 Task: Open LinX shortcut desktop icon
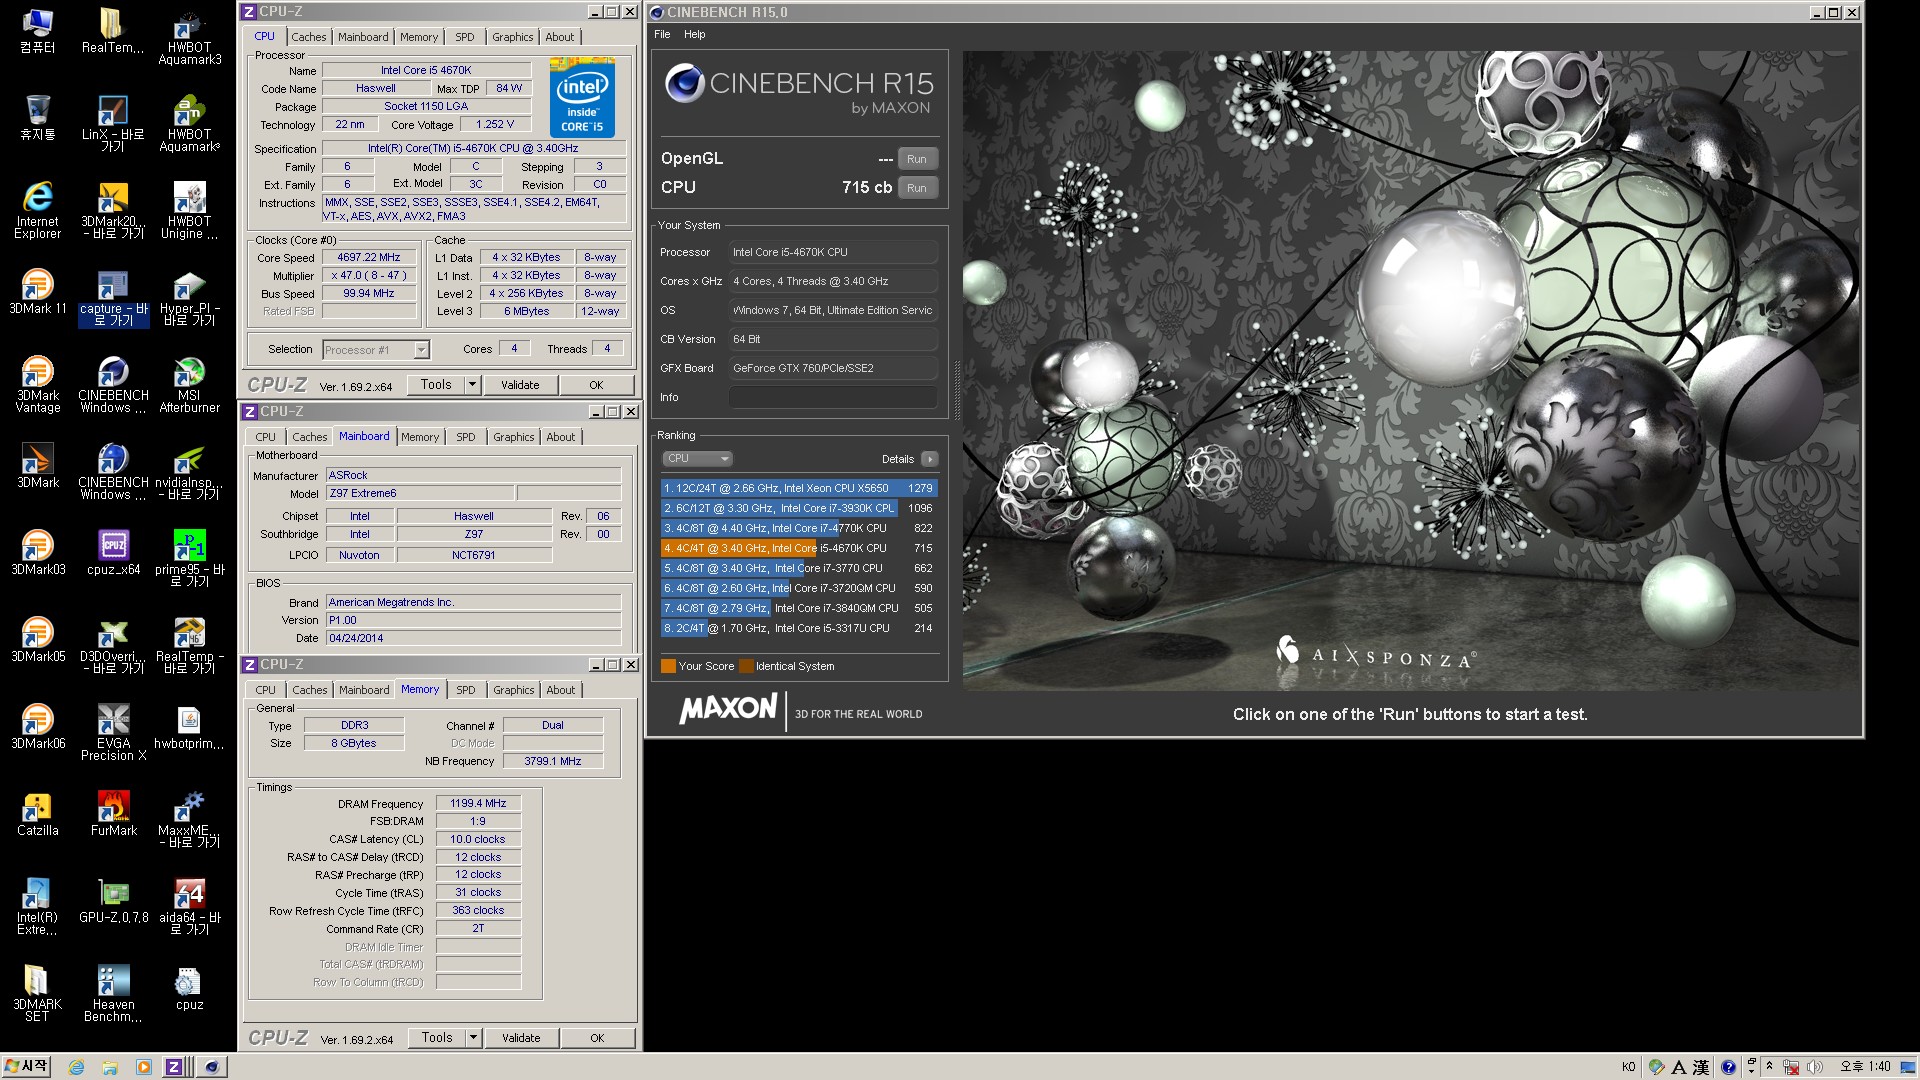pyautogui.click(x=113, y=124)
